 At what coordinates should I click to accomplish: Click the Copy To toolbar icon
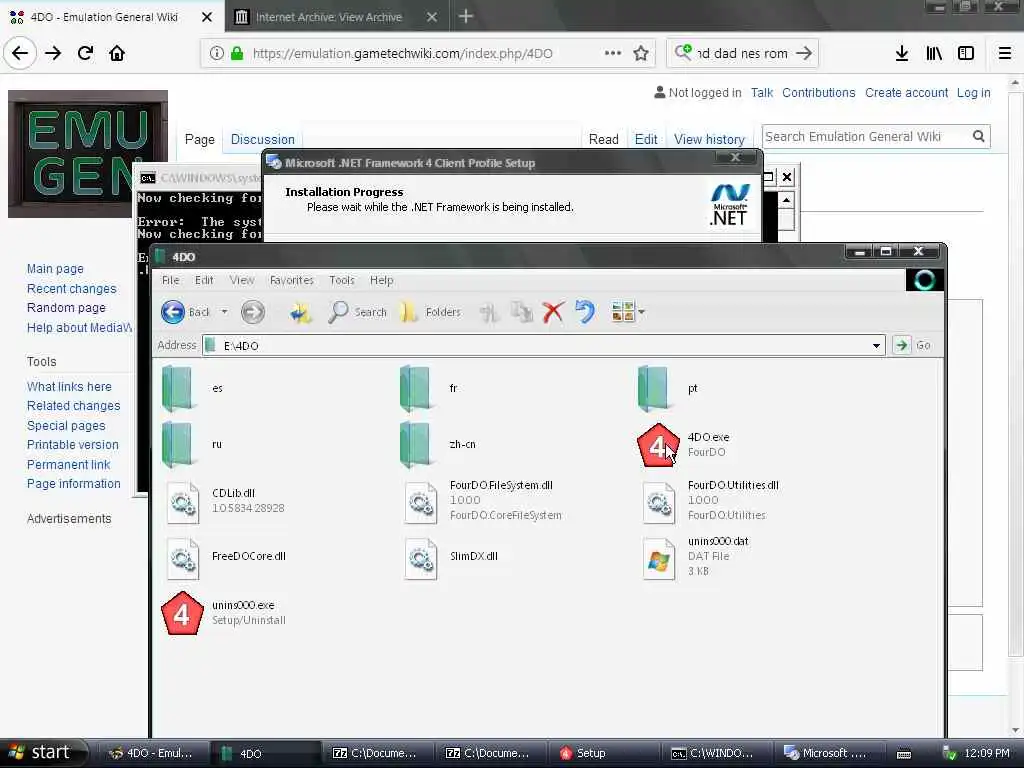521,312
